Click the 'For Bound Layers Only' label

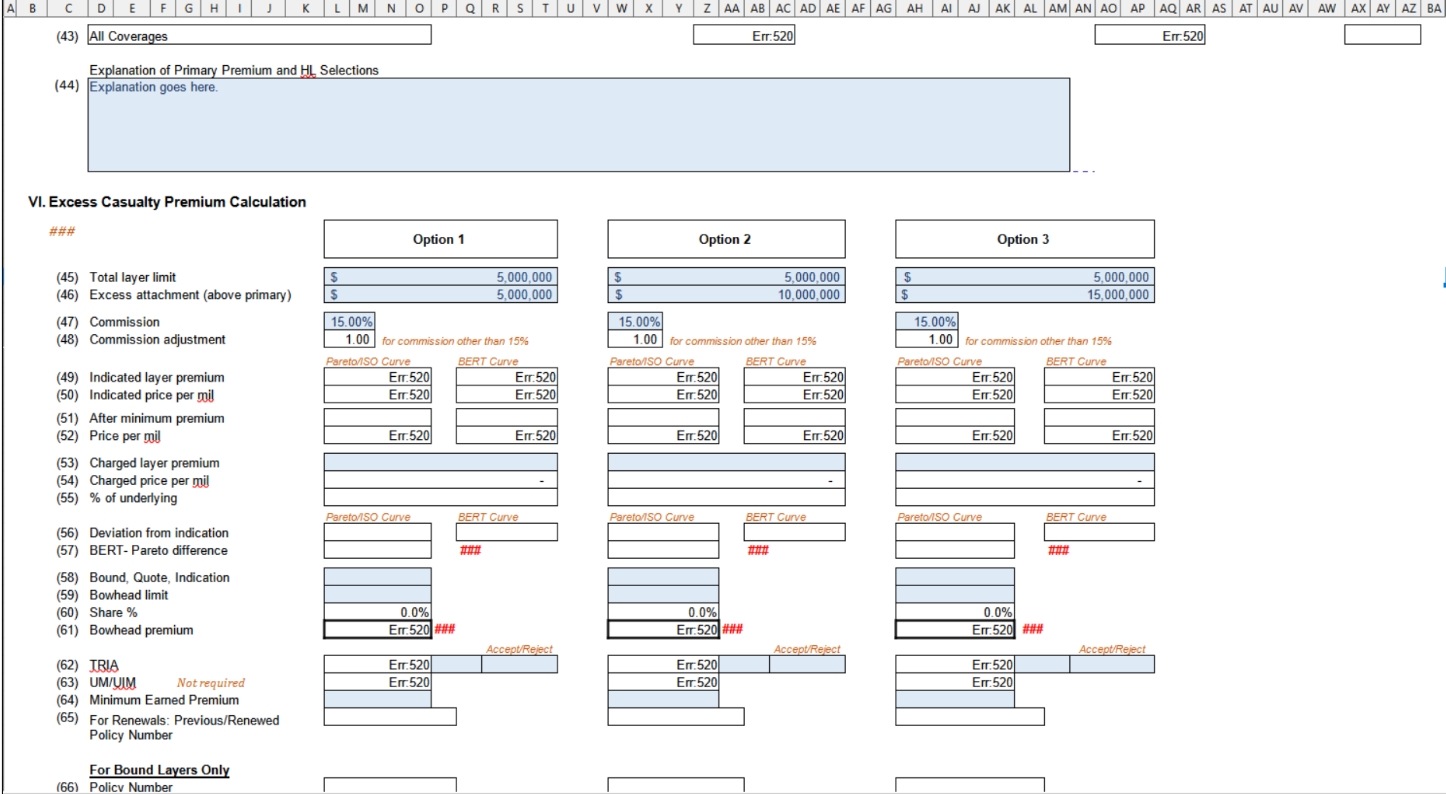point(159,770)
